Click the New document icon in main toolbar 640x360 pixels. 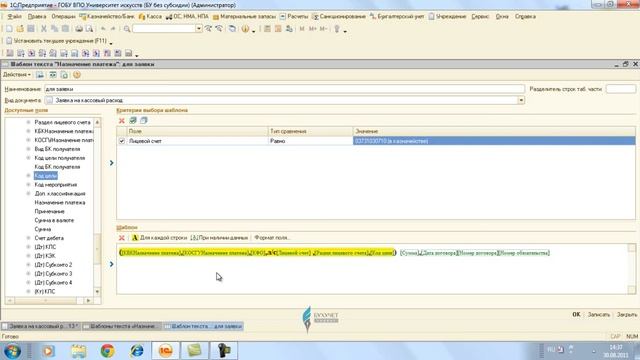[9, 29]
